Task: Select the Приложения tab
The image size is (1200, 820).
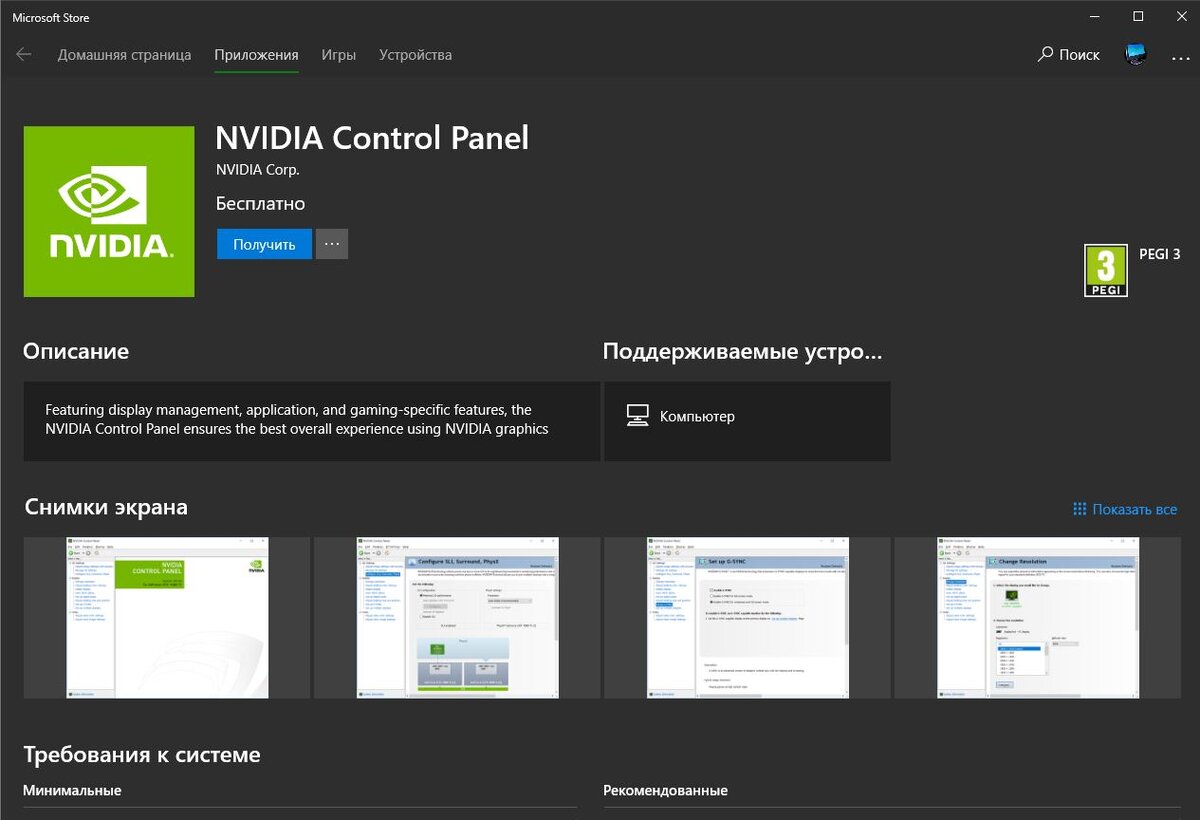Action: click(x=256, y=55)
